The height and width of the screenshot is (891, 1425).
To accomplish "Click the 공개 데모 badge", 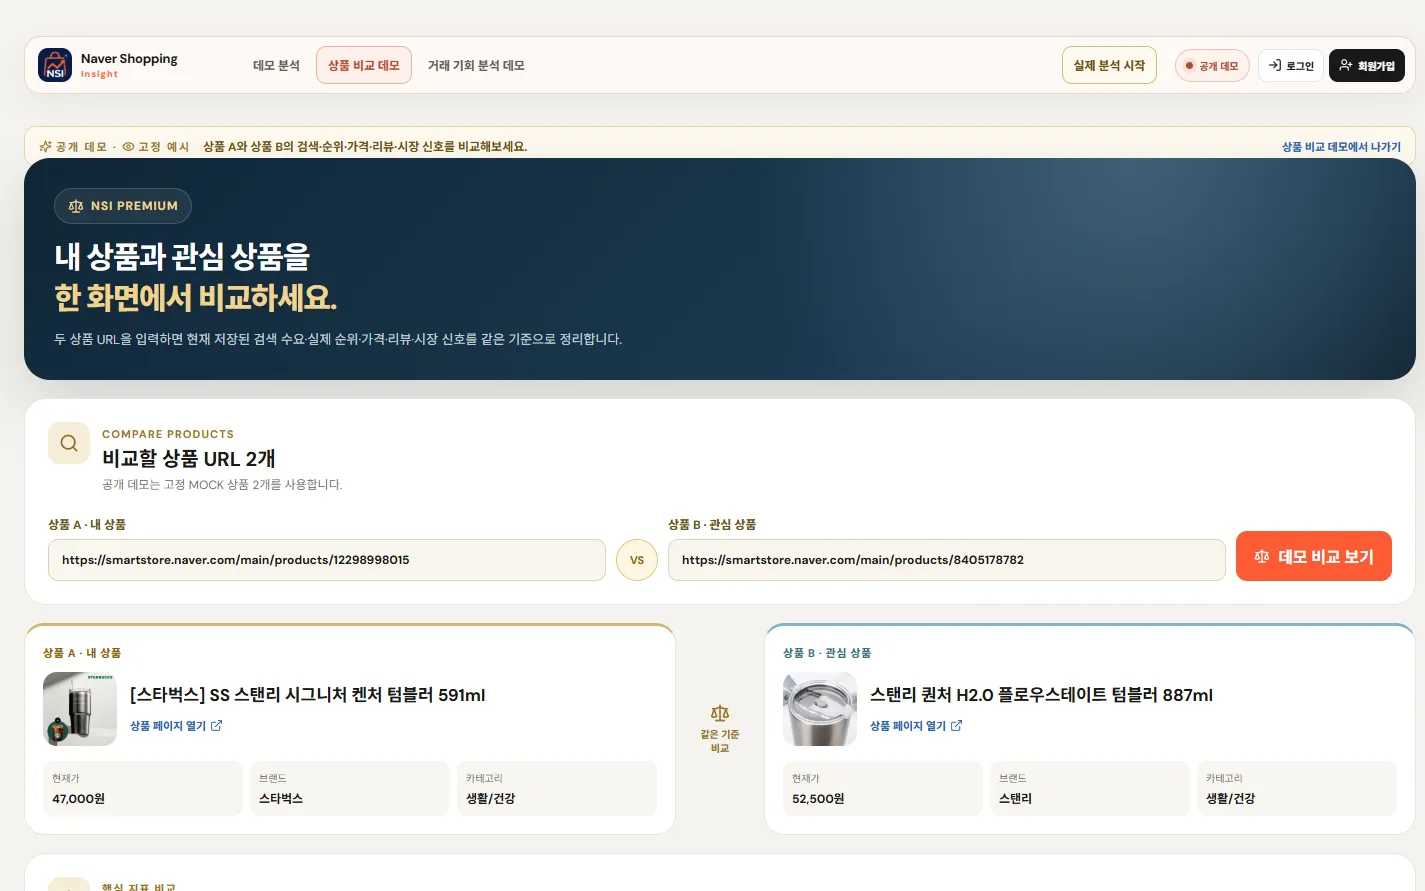I will point(1212,66).
